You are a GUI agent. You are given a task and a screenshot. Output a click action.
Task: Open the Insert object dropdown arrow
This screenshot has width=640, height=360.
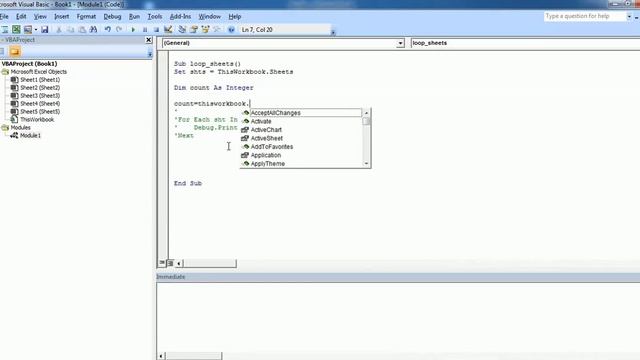click(x=36, y=29)
